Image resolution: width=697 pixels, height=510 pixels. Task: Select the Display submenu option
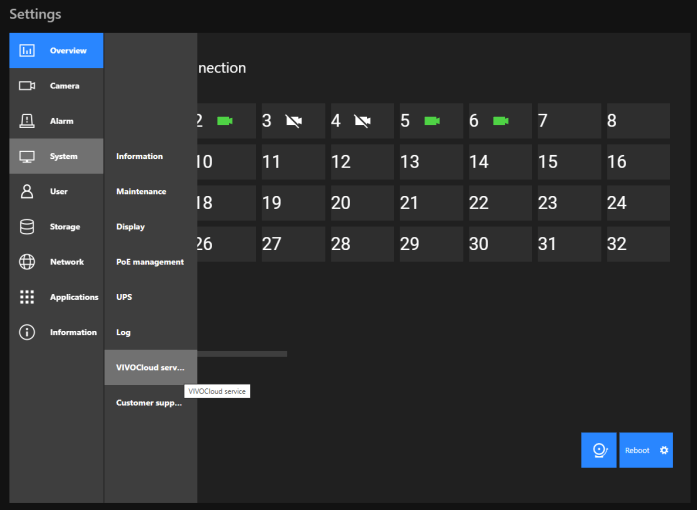click(x=131, y=227)
